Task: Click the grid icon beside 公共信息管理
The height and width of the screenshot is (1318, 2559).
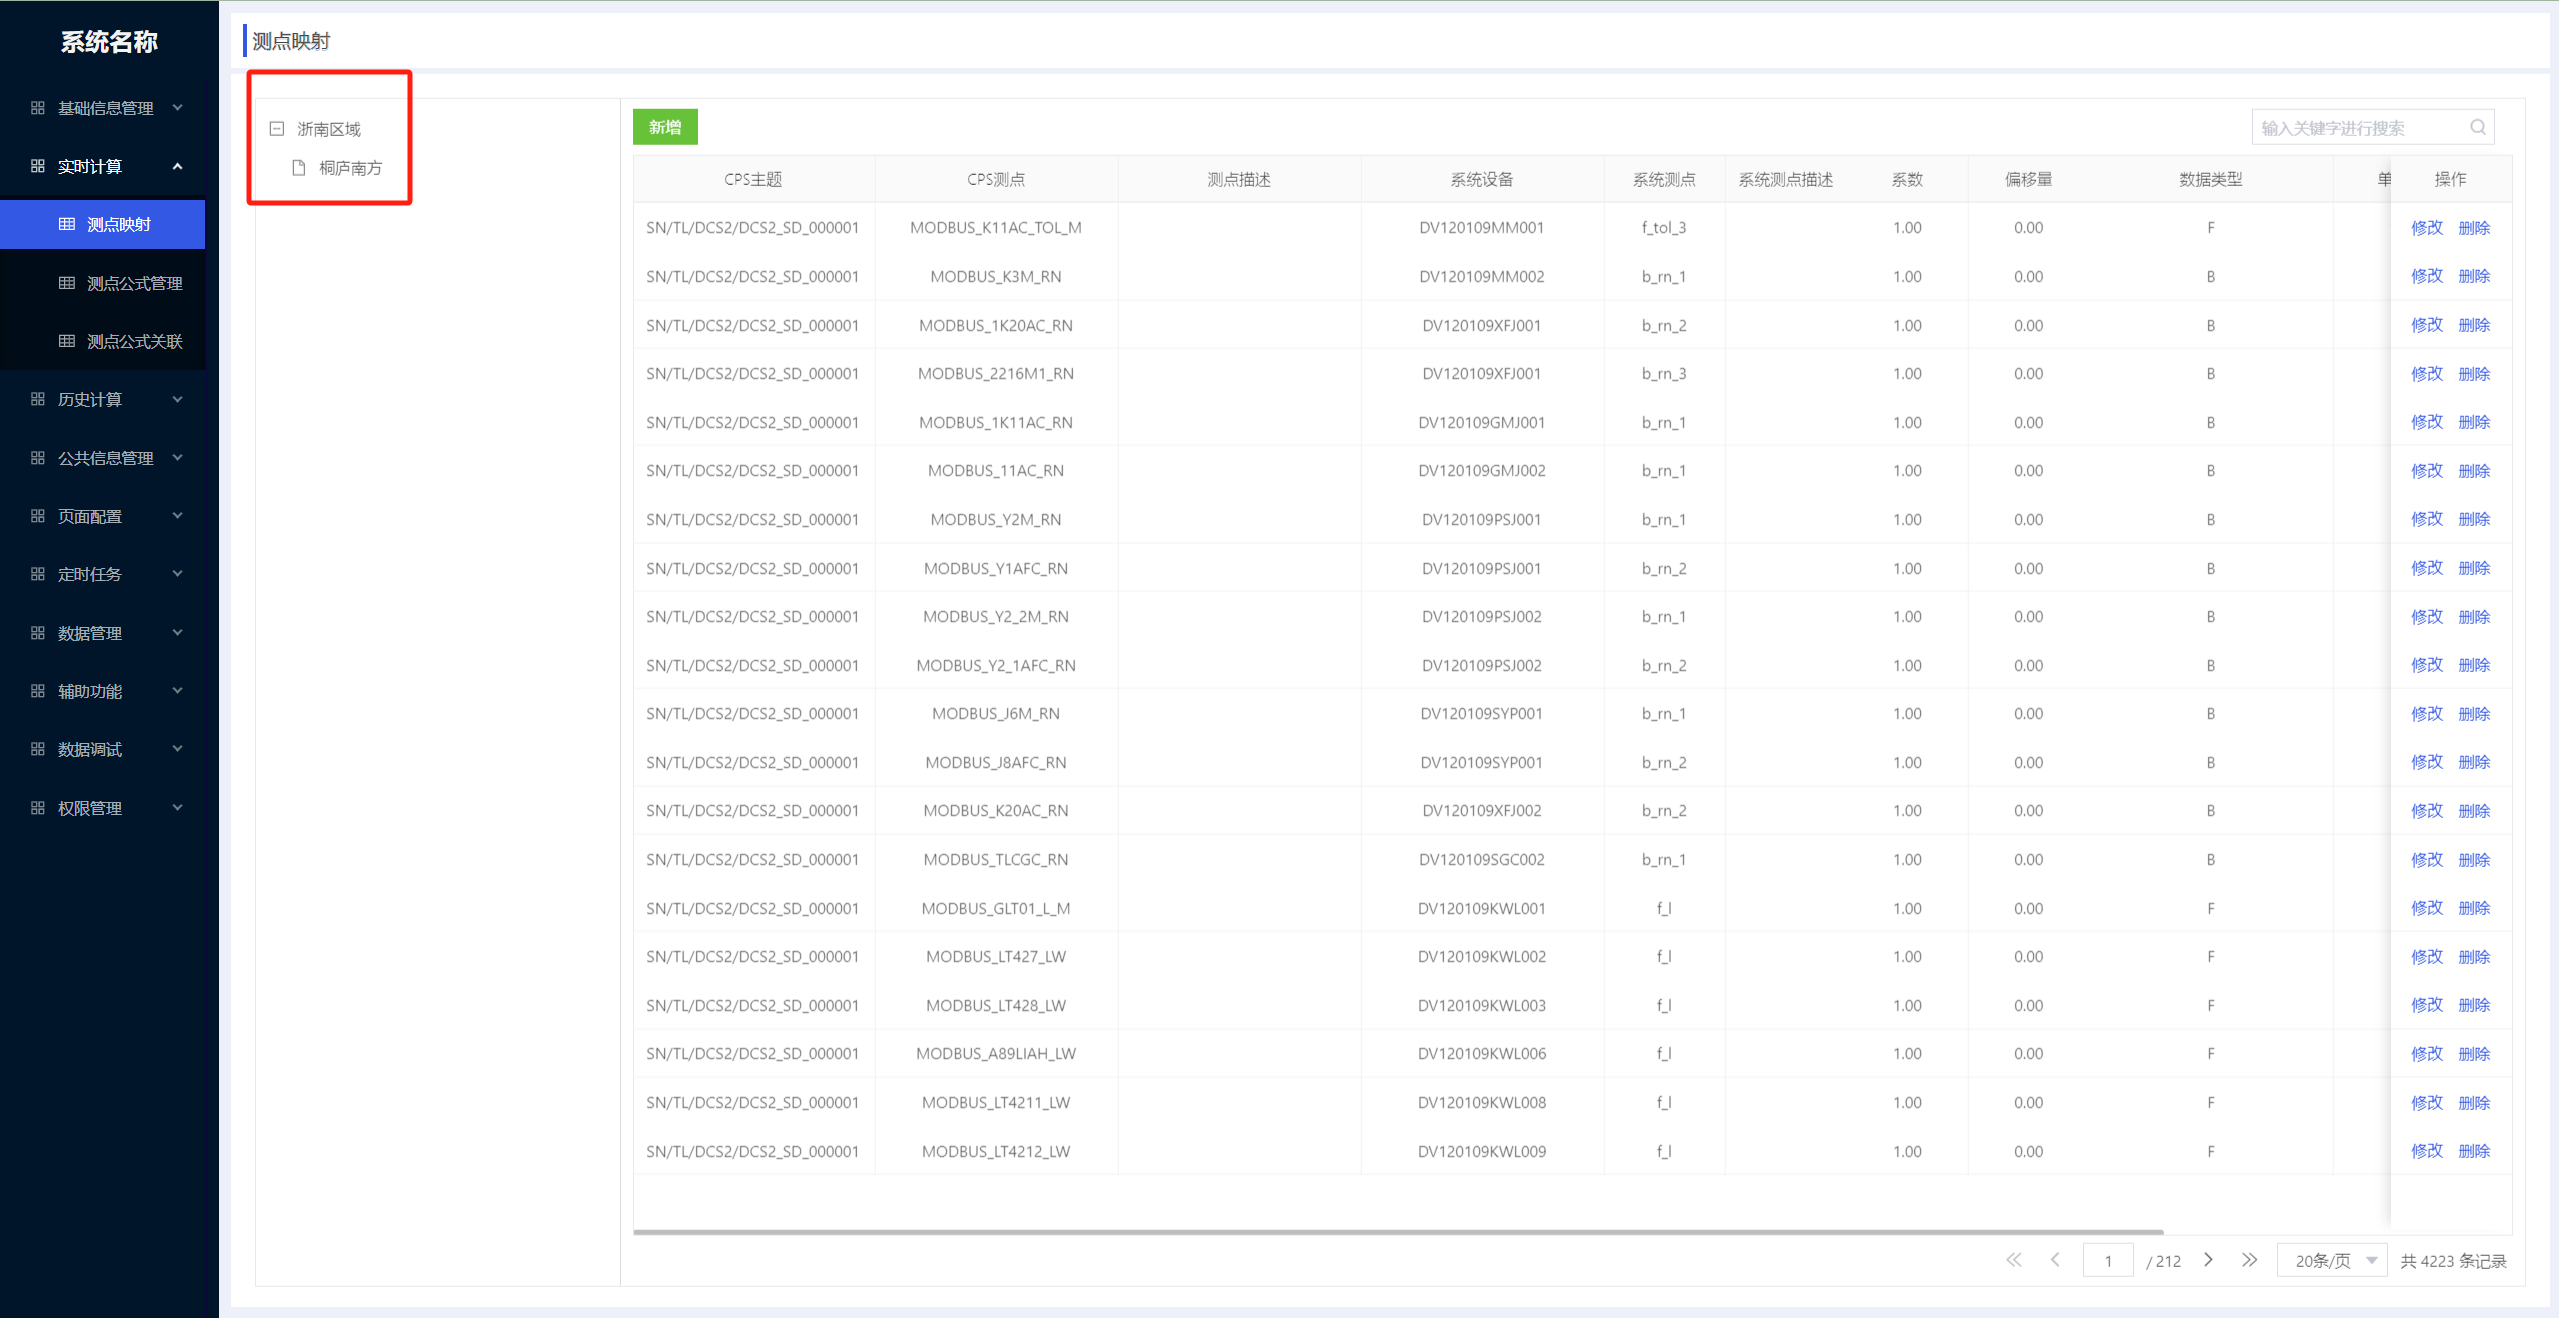Action: pos(38,458)
